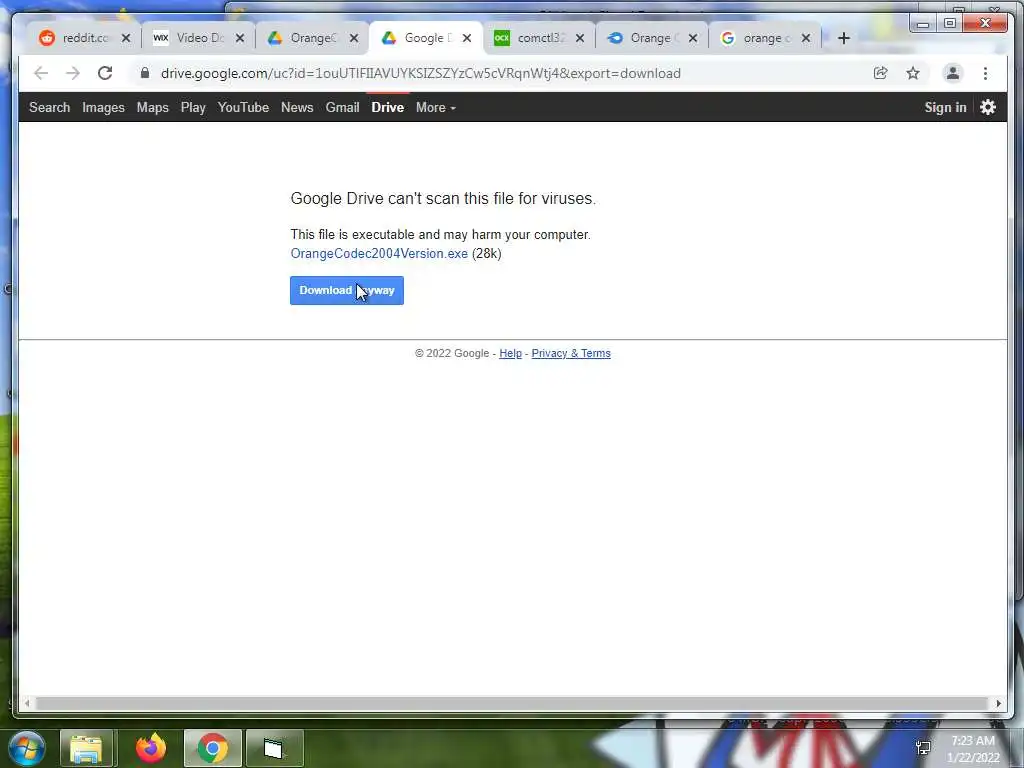Click the share page icon
Screen dimensions: 1024x768
coord(880,73)
